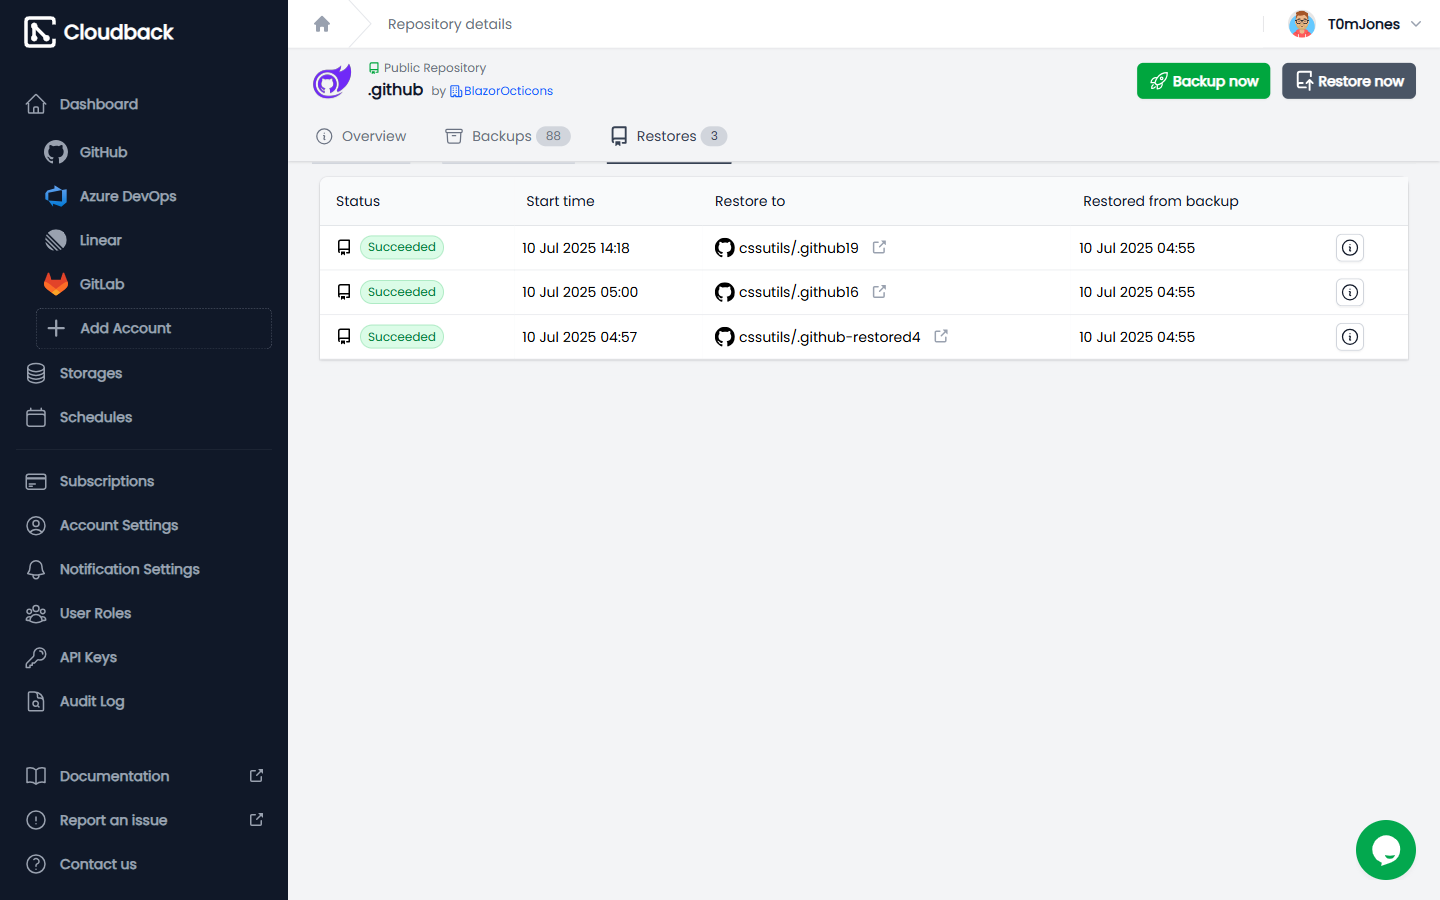The height and width of the screenshot is (900, 1440).
Task: Open Documentation external link
Action: click(144, 776)
